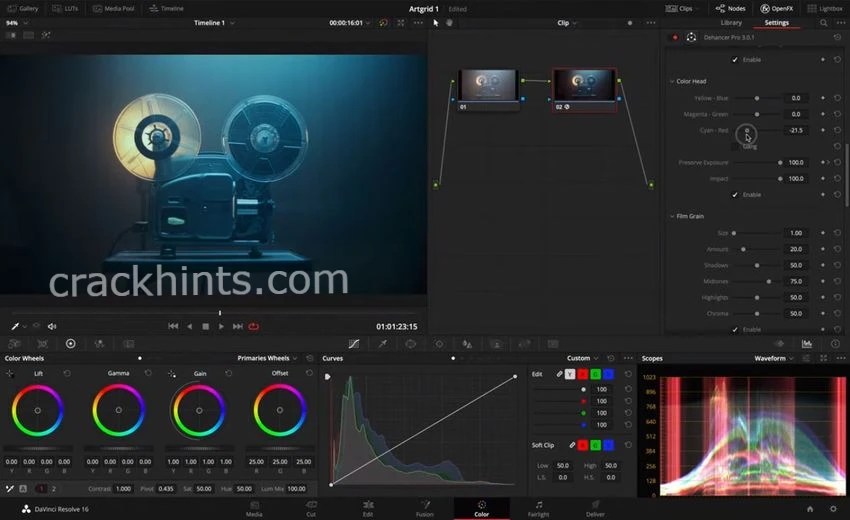Open the Scopes Waveform dropdown

(774, 358)
